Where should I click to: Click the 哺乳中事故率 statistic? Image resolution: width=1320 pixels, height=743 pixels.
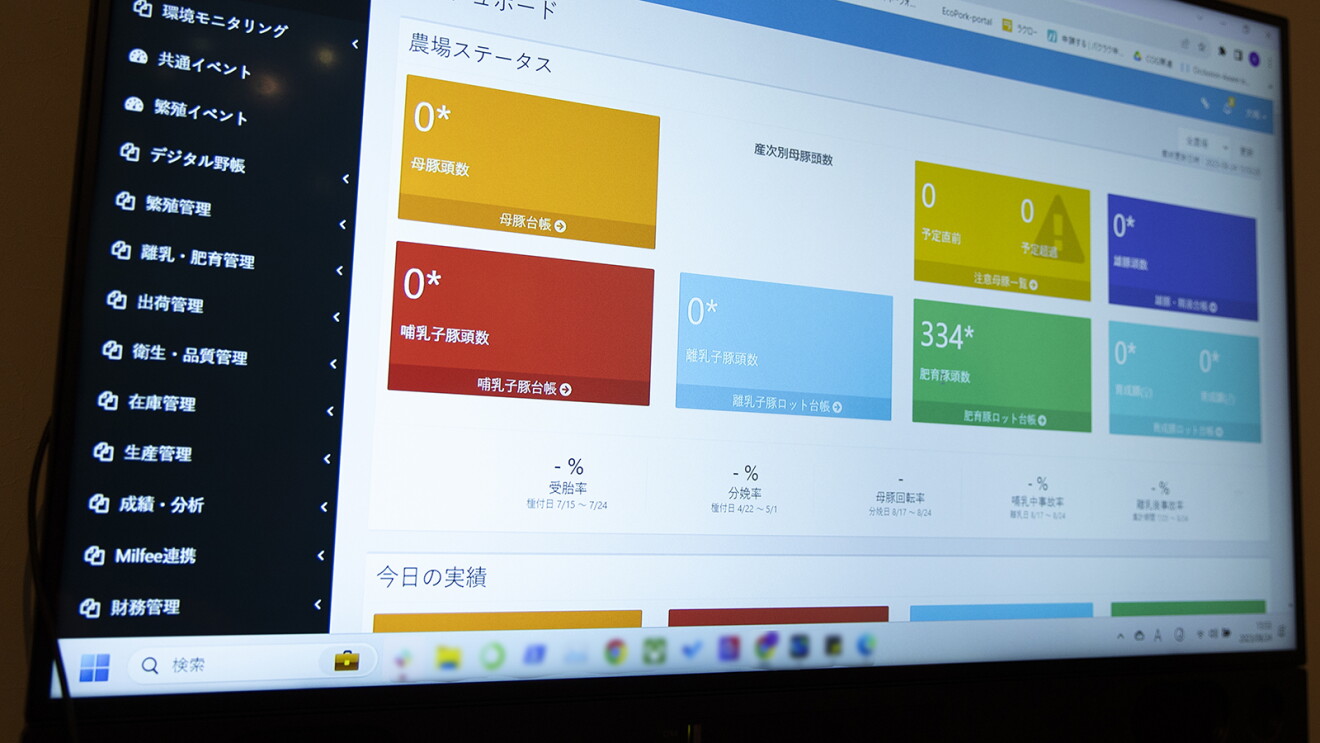coord(1039,498)
